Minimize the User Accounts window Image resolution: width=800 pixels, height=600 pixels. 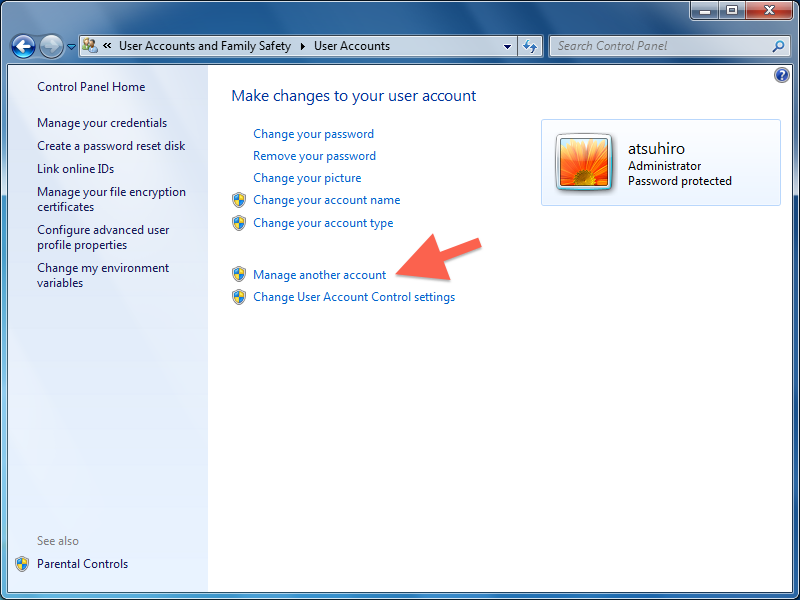(x=705, y=10)
